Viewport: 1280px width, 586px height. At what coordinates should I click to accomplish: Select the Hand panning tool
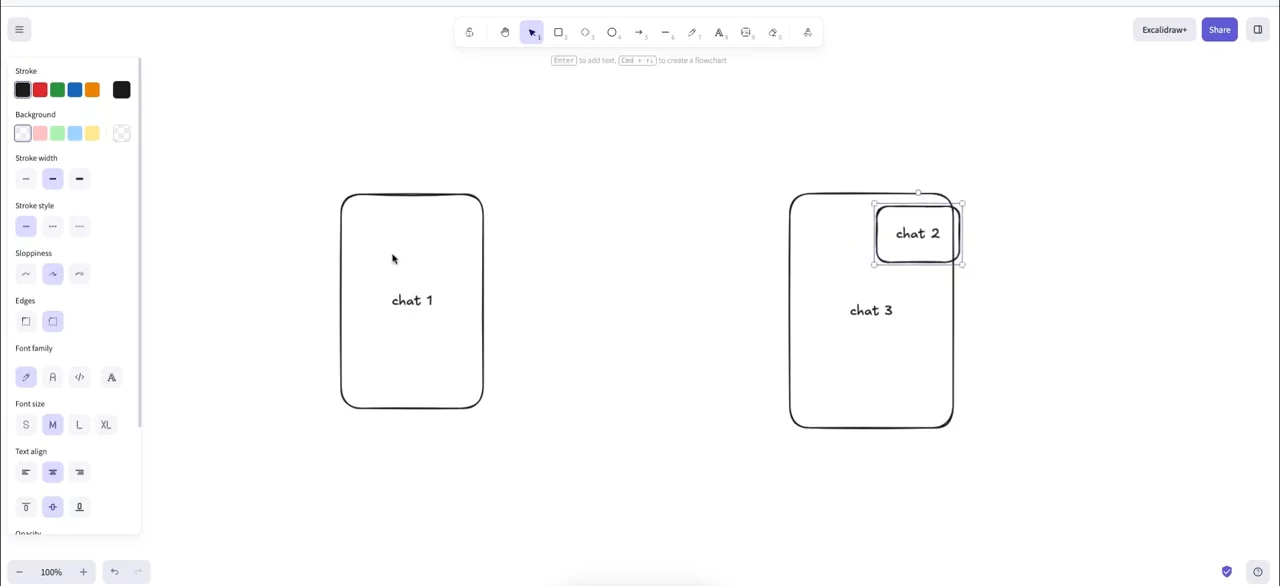click(x=505, y=33)
